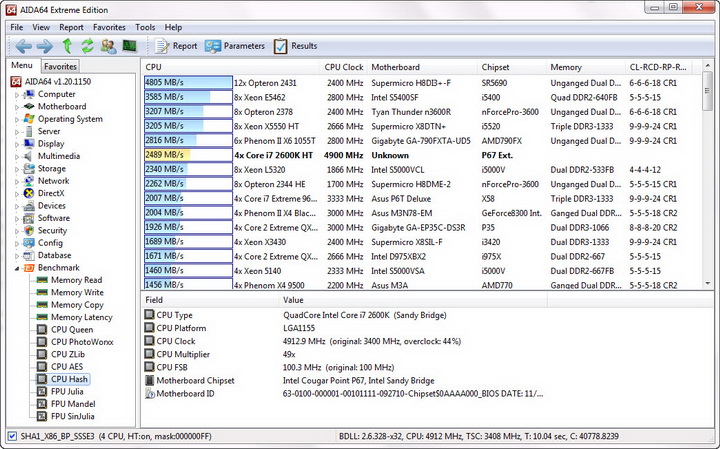Expand the Display tree node
This screenshot has width=720, height=449.
(x=17, y=144)
